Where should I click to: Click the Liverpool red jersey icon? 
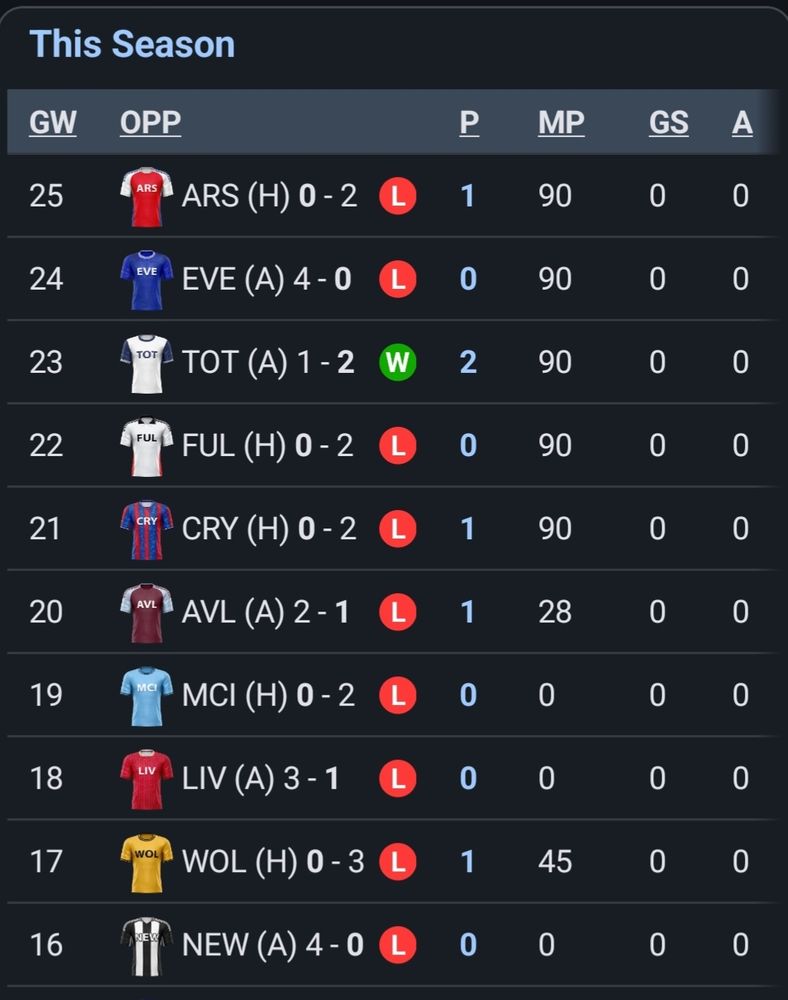[x=147, y=779]
